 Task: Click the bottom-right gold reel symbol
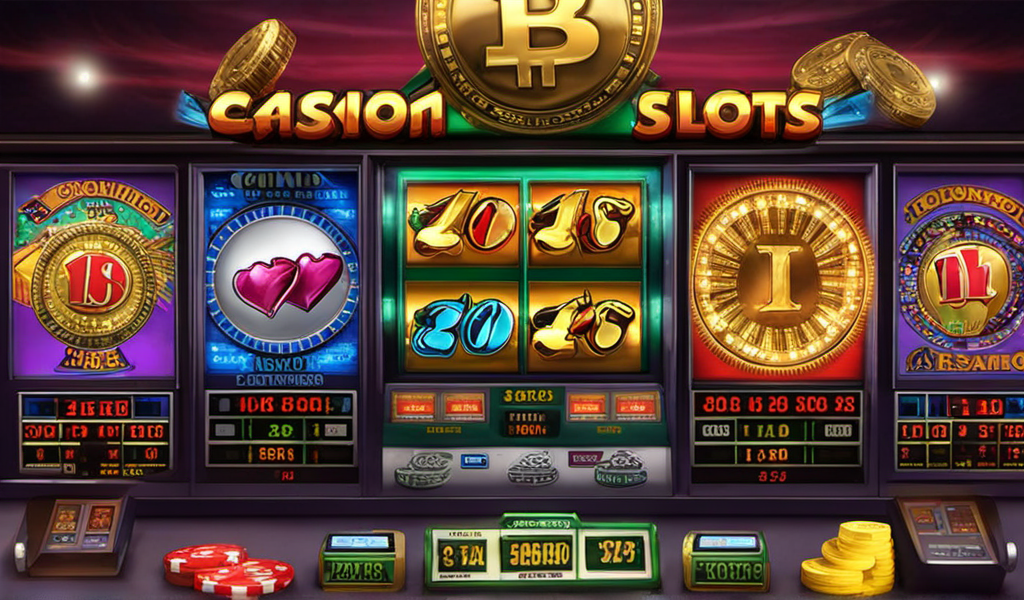click(x=584, y=326)
